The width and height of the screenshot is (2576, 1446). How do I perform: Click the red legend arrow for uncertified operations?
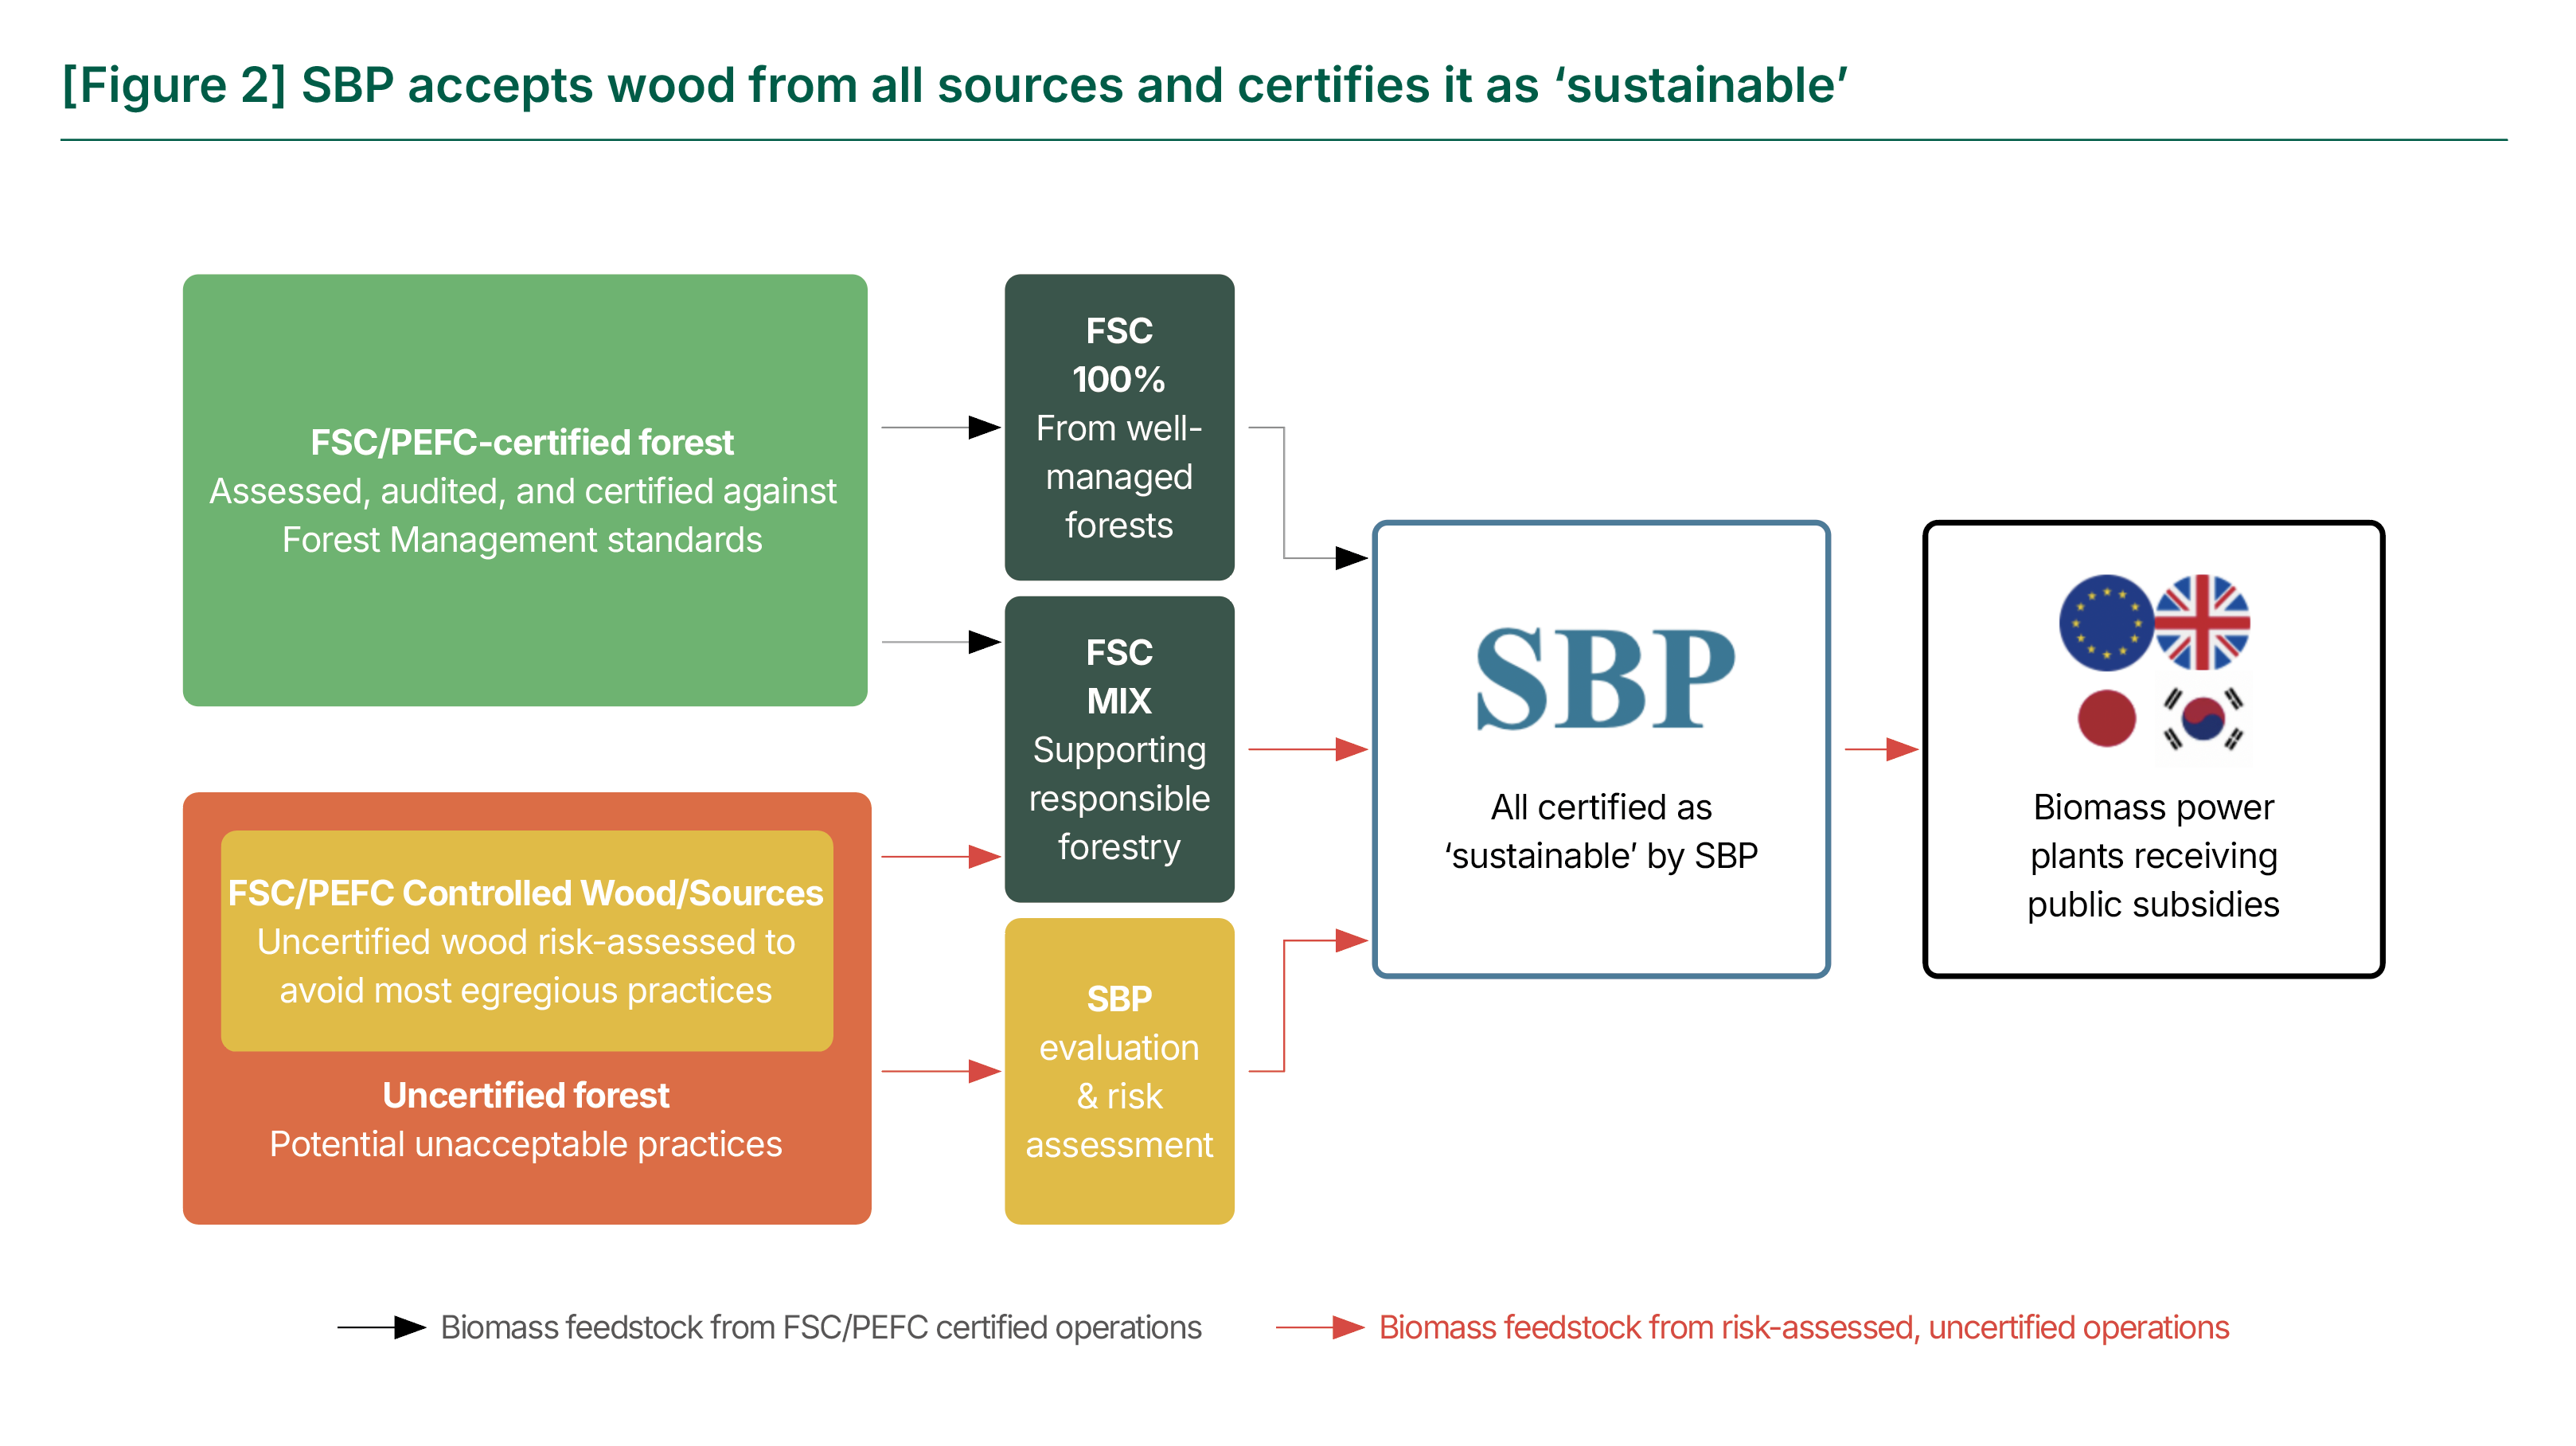tap(1321, 1327)
